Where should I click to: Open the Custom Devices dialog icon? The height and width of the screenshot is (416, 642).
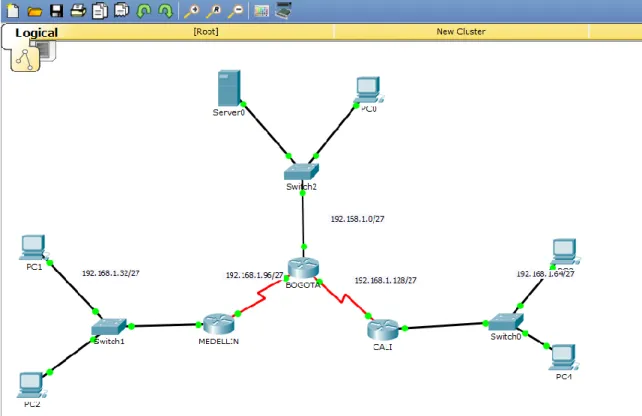(283, 11)
